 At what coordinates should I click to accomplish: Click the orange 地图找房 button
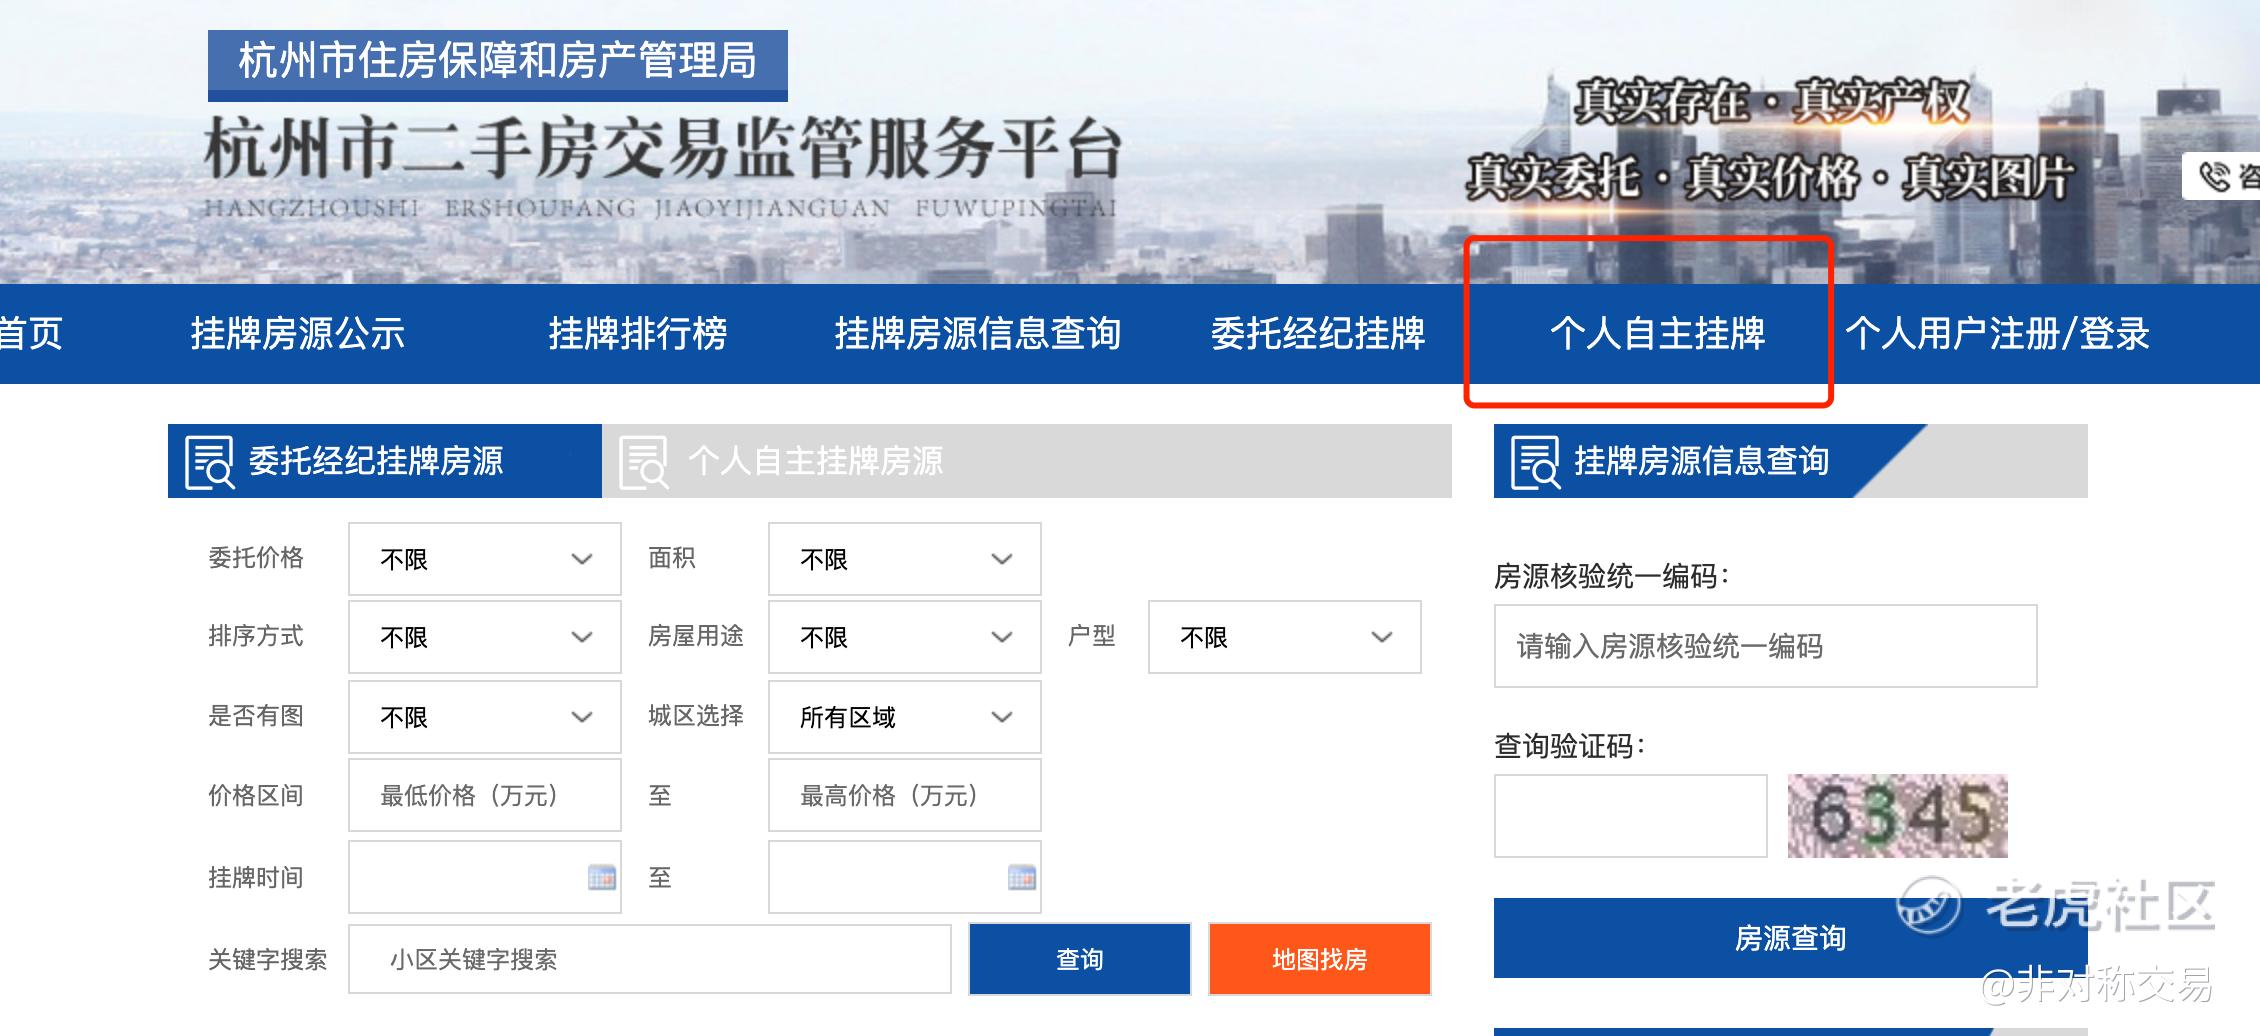[x=1320, y=959]
